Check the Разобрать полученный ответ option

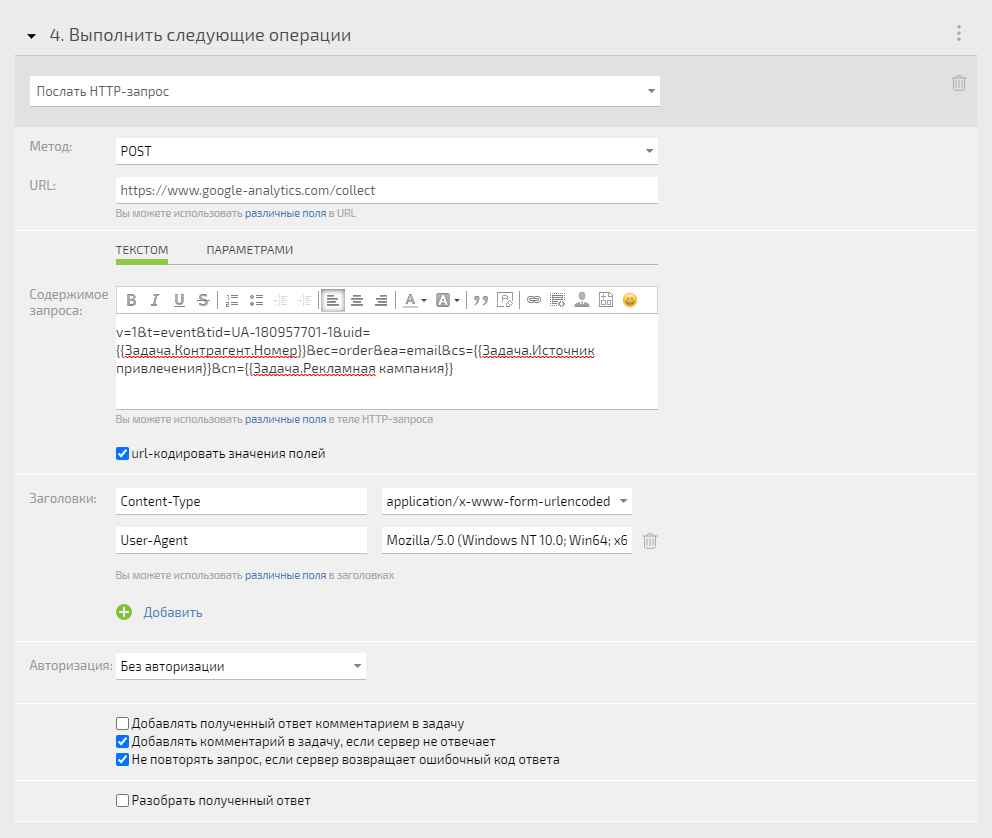click(123, 801)
